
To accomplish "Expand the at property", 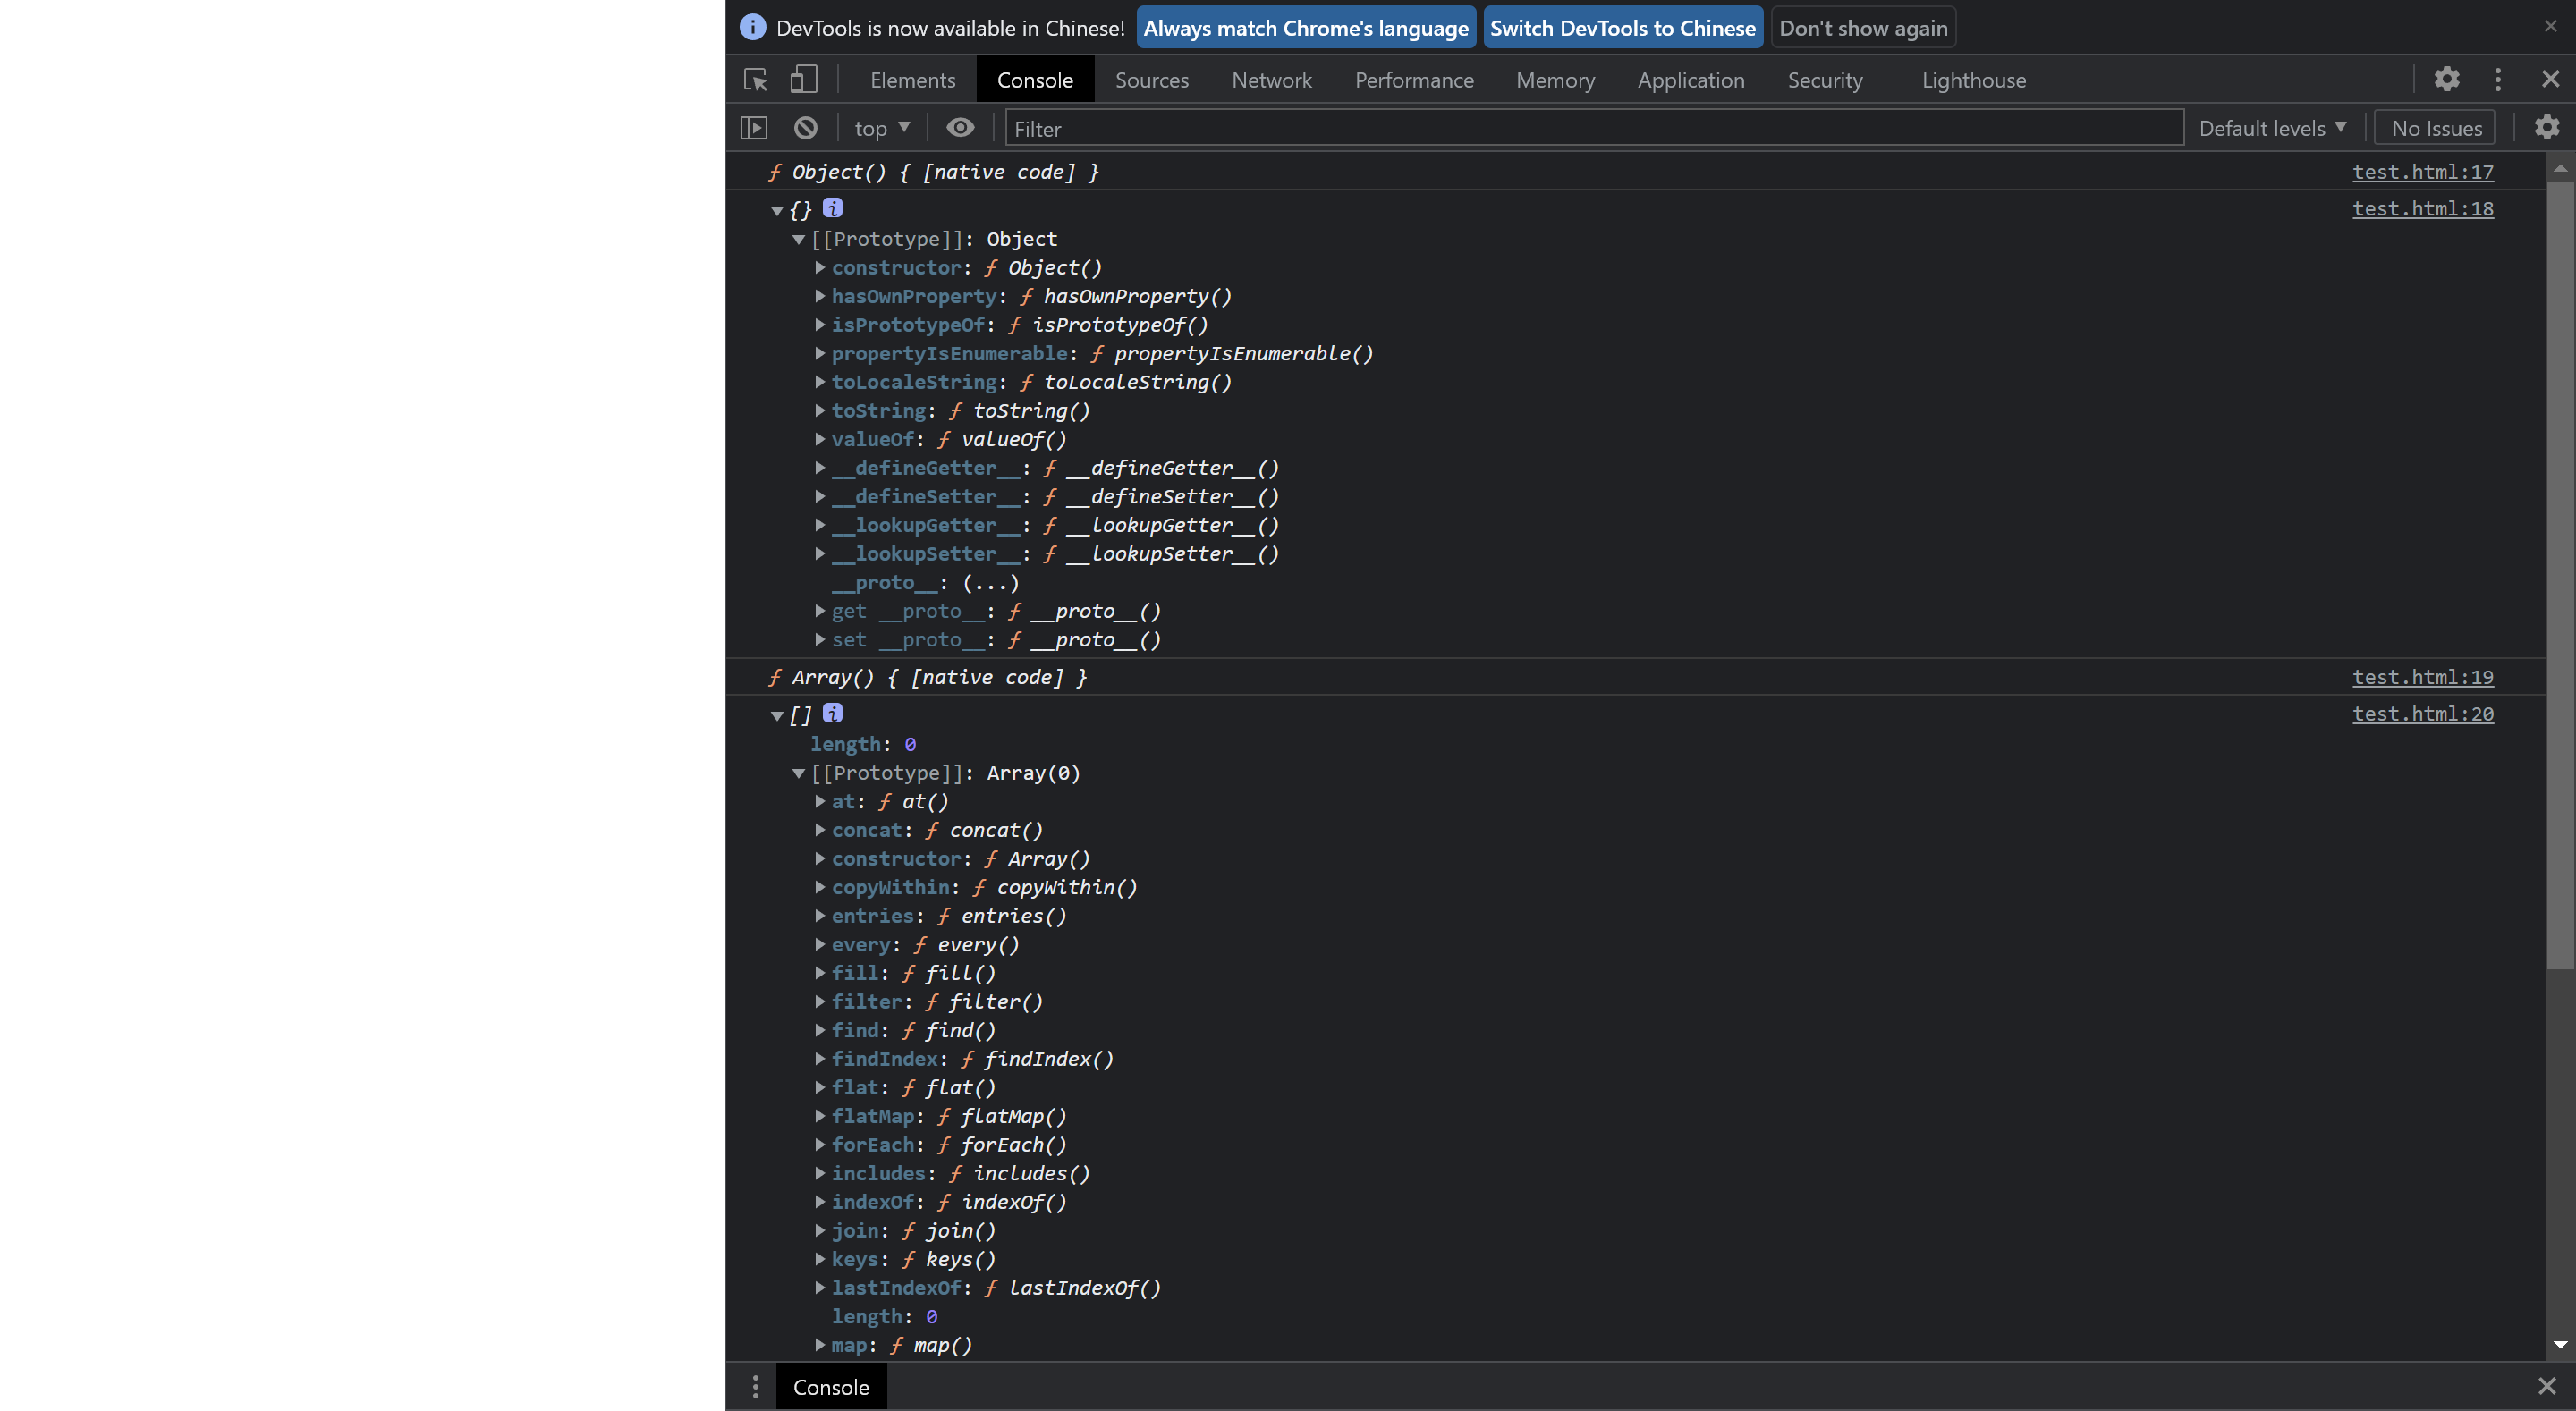I will (820, 801).
